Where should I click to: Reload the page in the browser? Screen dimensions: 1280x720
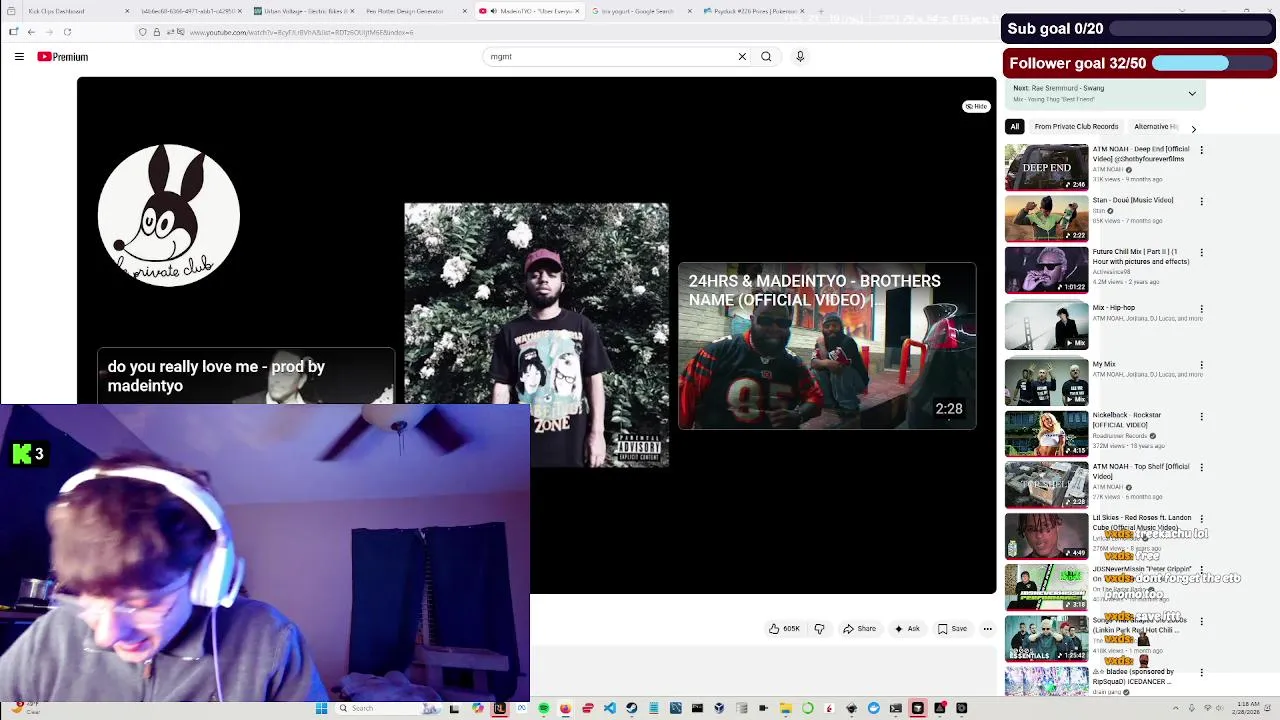pyautogui.click(x=67, y=32)
